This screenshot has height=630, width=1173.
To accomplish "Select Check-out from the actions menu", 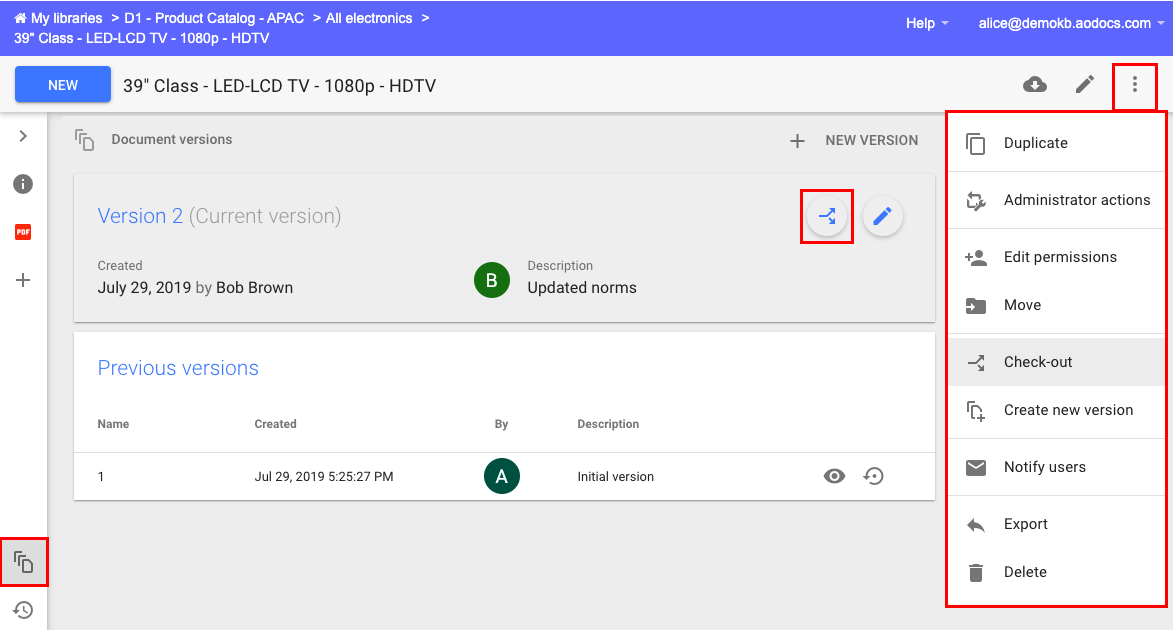I will (1038, 362).
